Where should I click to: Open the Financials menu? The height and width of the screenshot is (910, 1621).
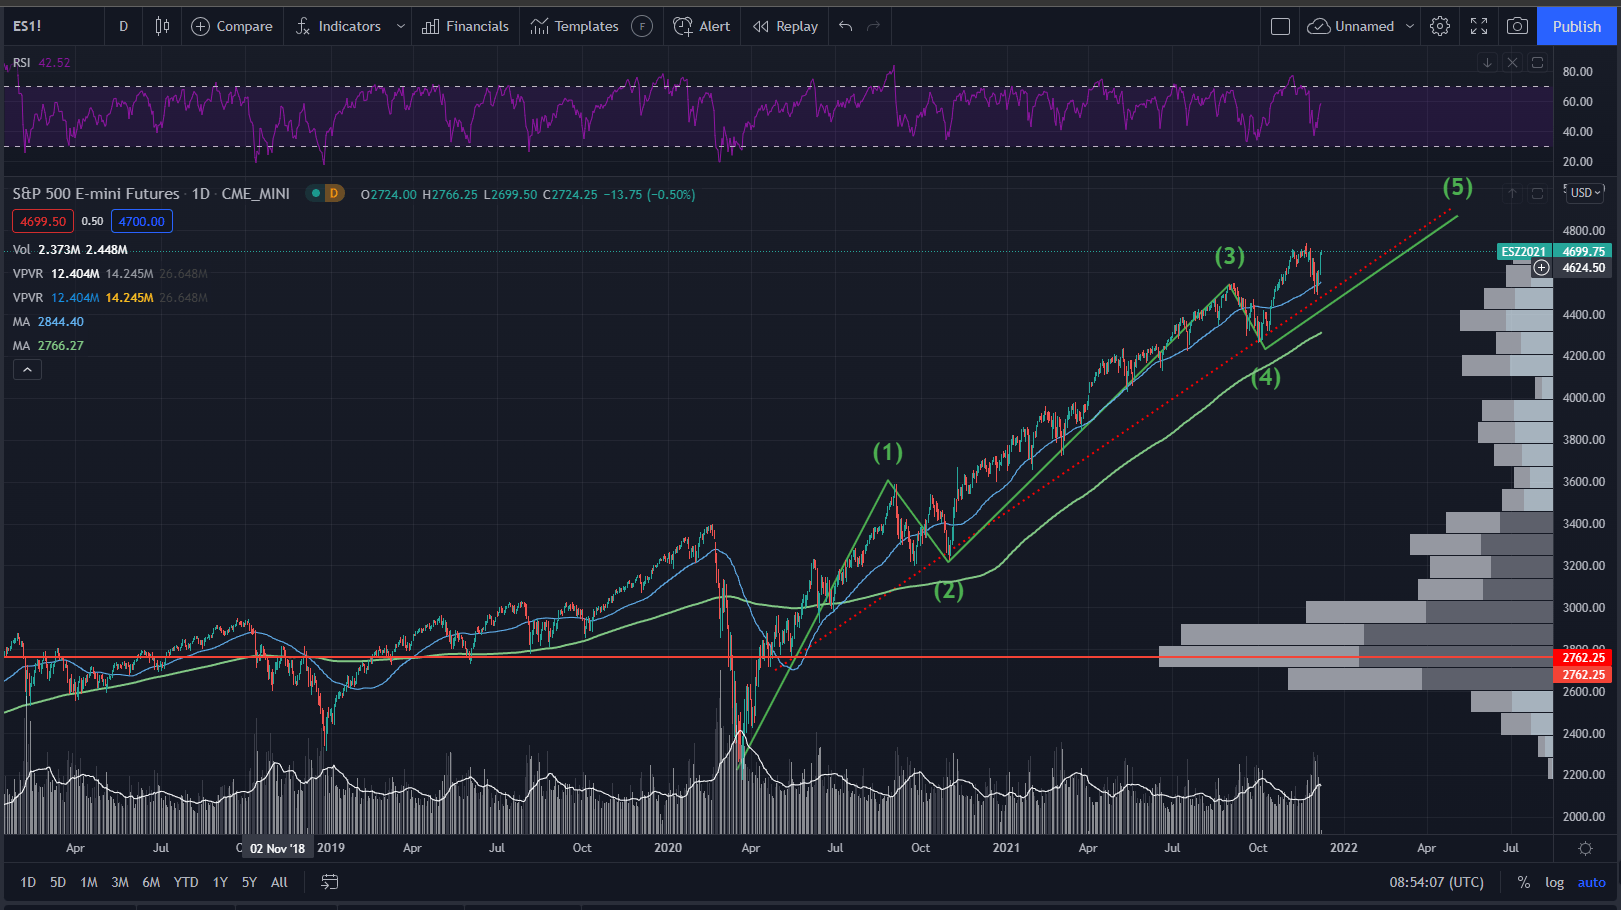[465, 26]
